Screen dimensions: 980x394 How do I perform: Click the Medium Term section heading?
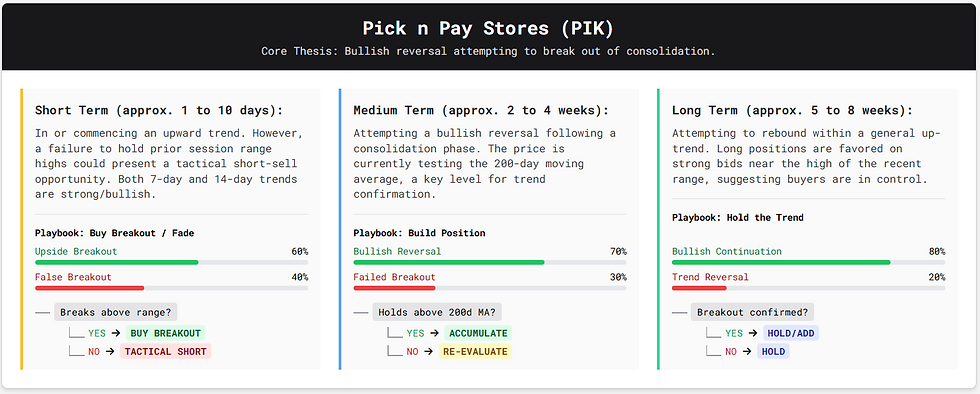pyautogui.click(x=481, y=111)
